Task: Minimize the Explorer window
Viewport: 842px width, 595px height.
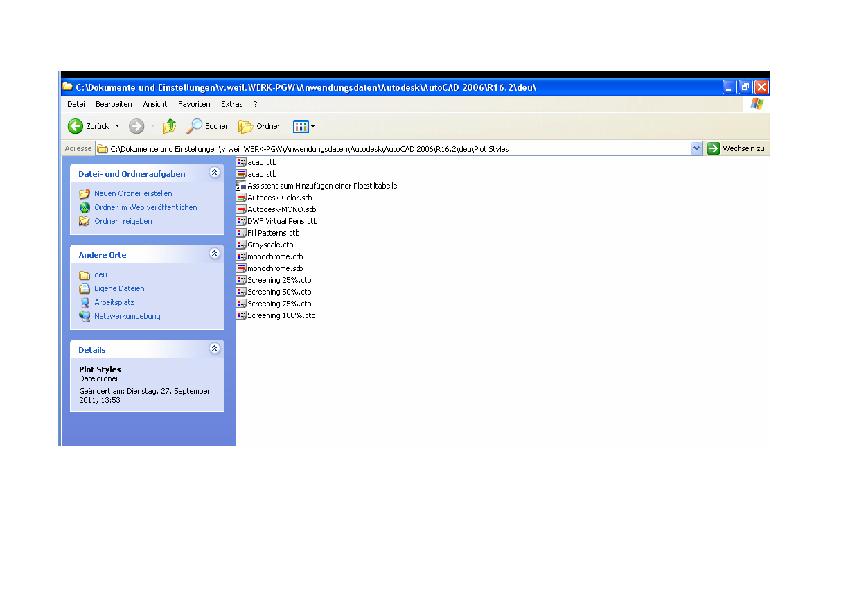Action: [728, 87]
